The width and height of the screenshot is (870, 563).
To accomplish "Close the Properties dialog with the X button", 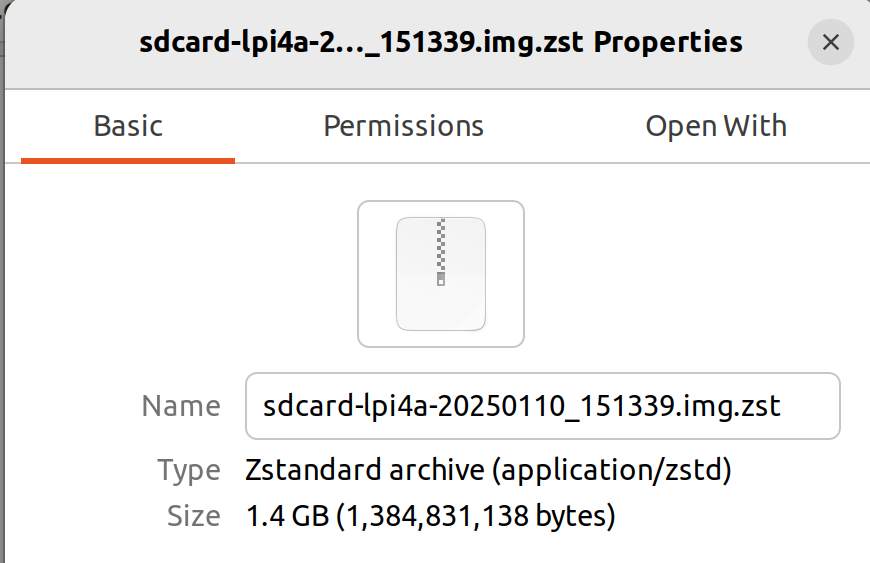I will (x=830, y=42).
